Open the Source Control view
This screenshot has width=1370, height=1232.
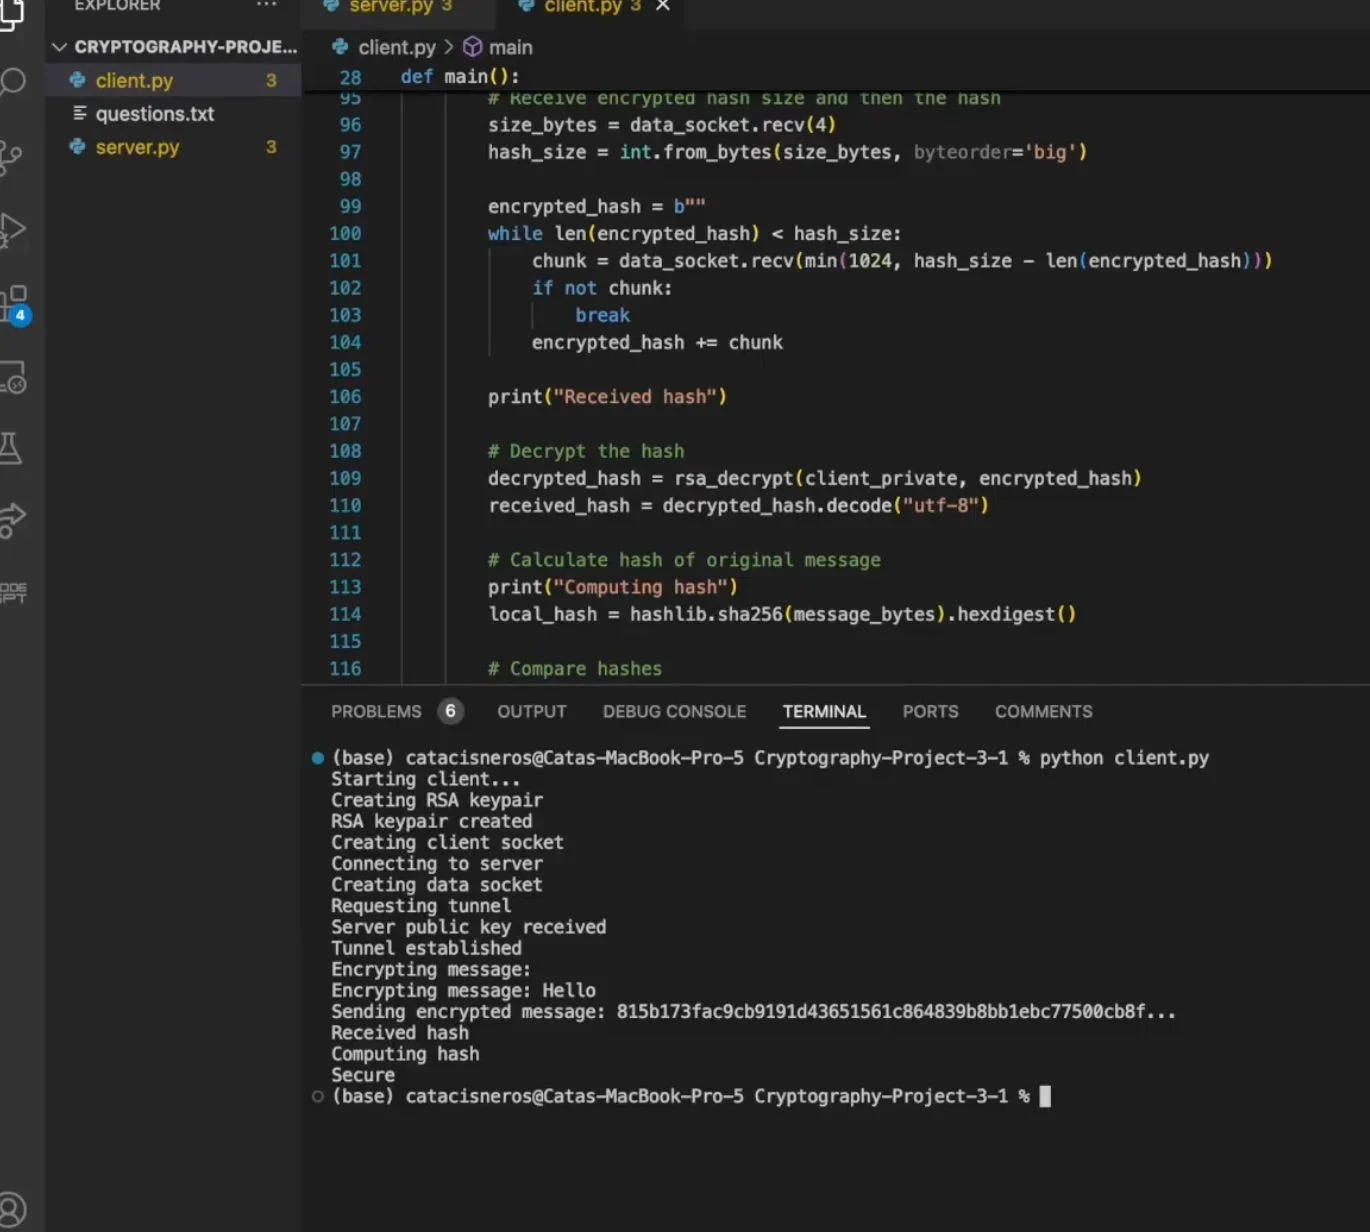[12, 156]
